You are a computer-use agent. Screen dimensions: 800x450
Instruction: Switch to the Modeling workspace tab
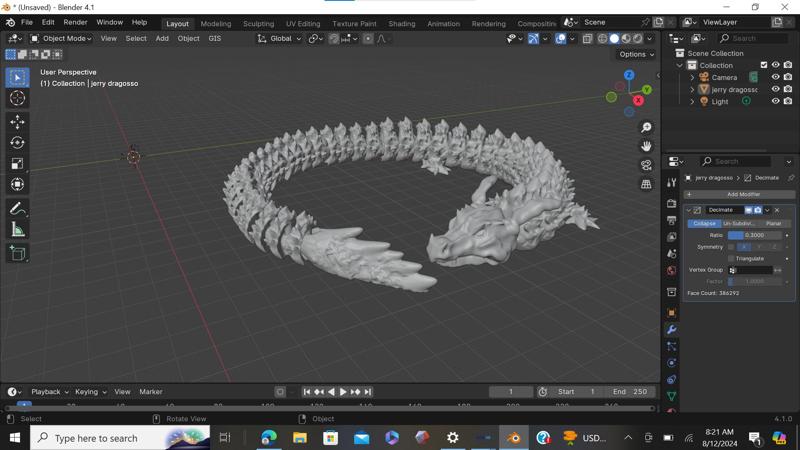(215, 23)
